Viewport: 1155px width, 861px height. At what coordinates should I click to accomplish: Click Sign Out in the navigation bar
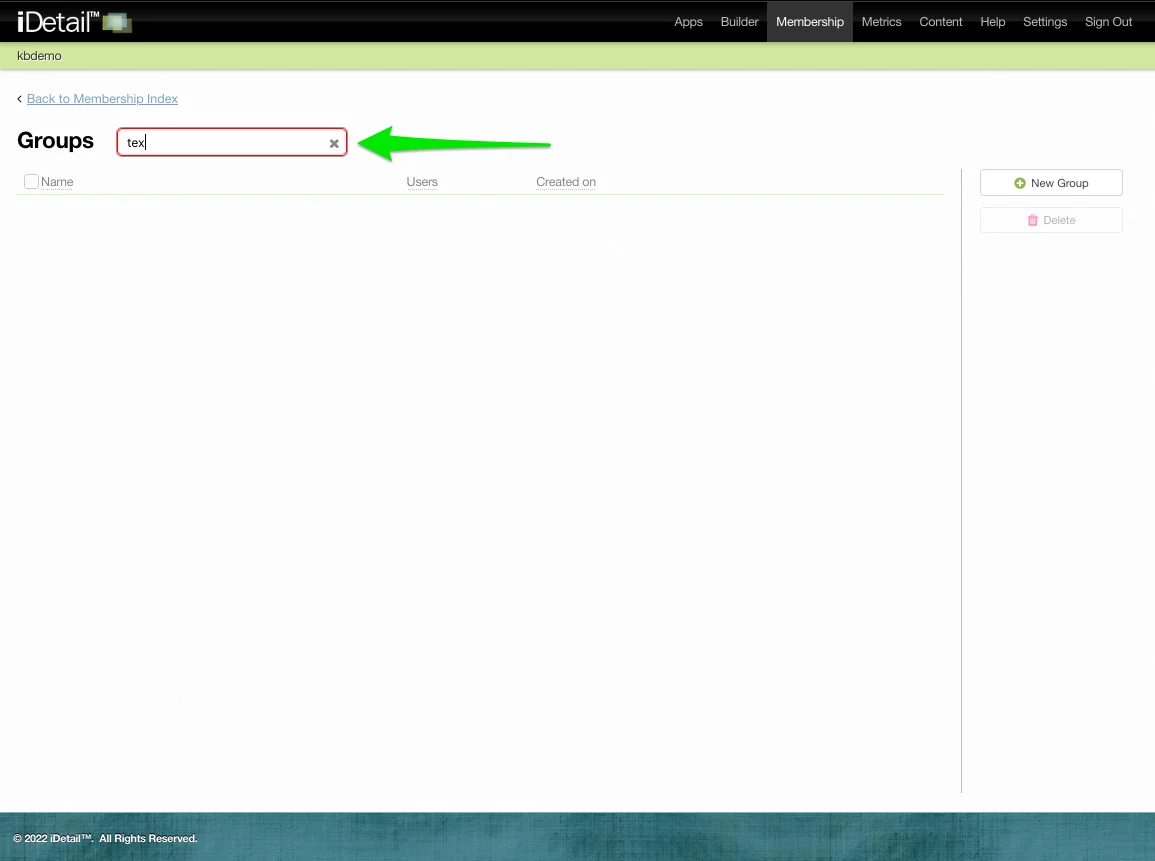(x=1108, y=21)
